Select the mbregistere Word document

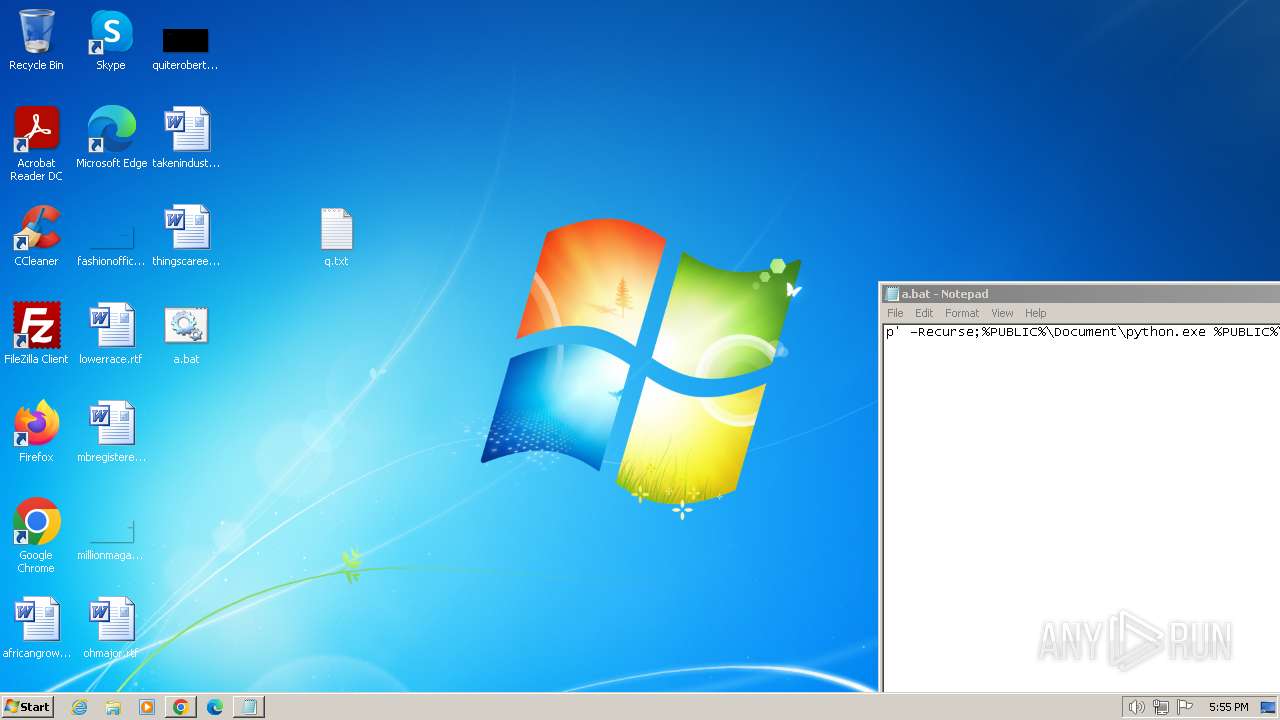111,431
